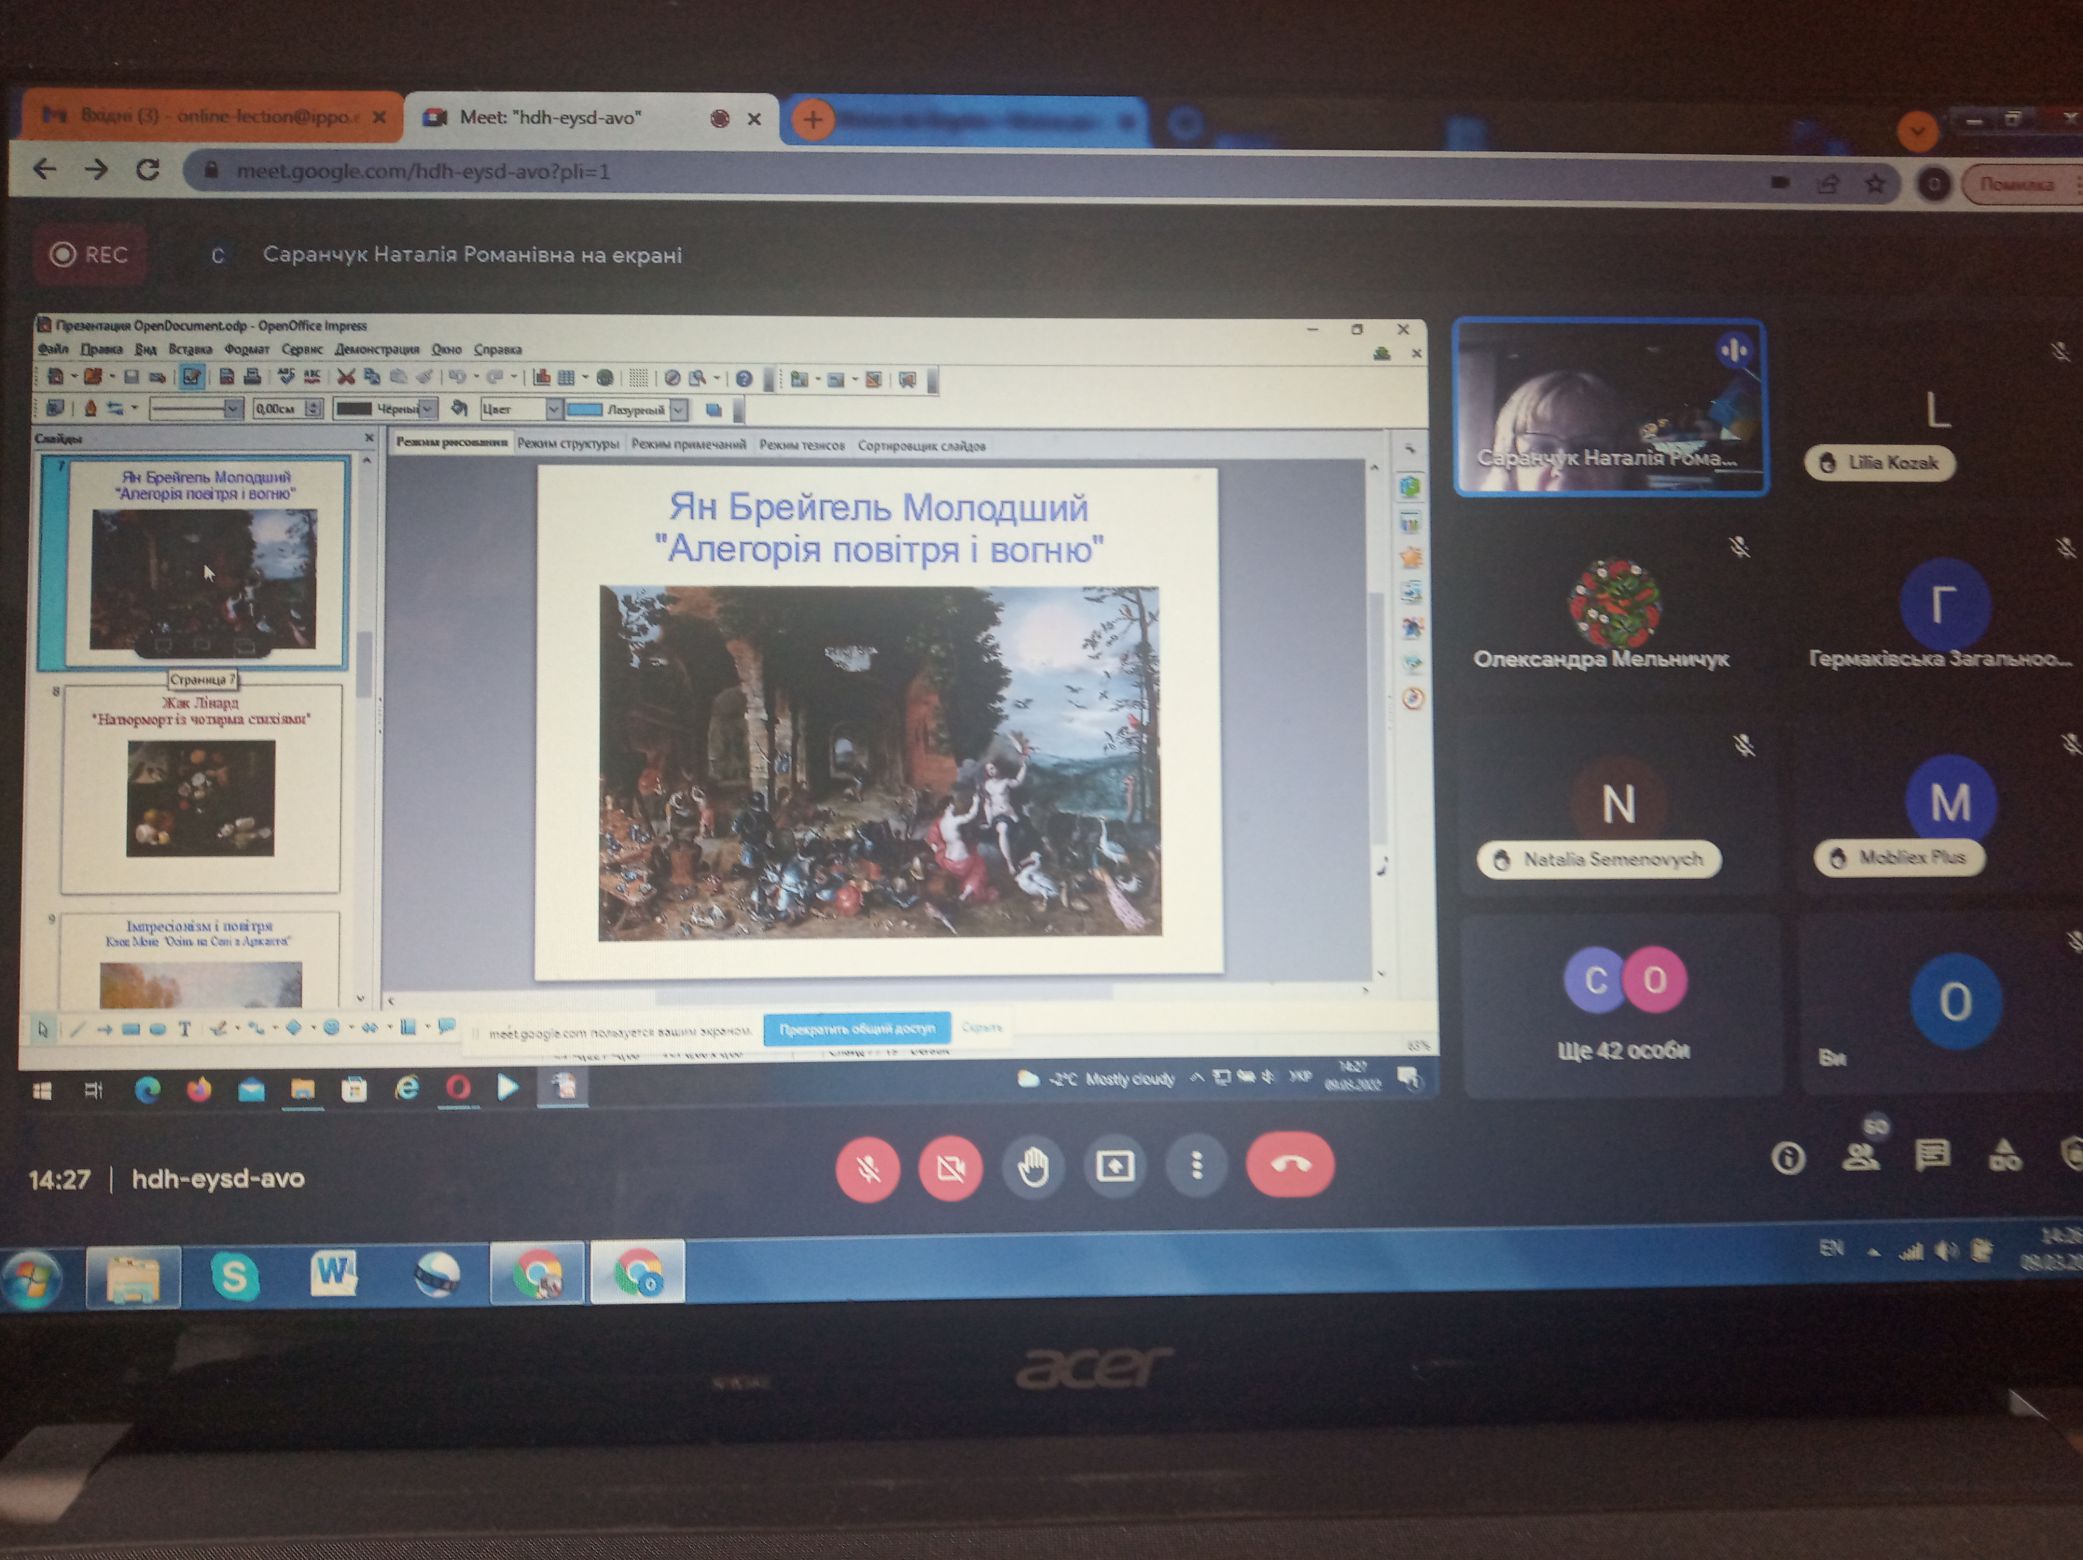The height and width of the screenshot is (1560, 2083).
Task: Select the Жак Лінард slide 8 thumbnail
Action: [201, 788]
